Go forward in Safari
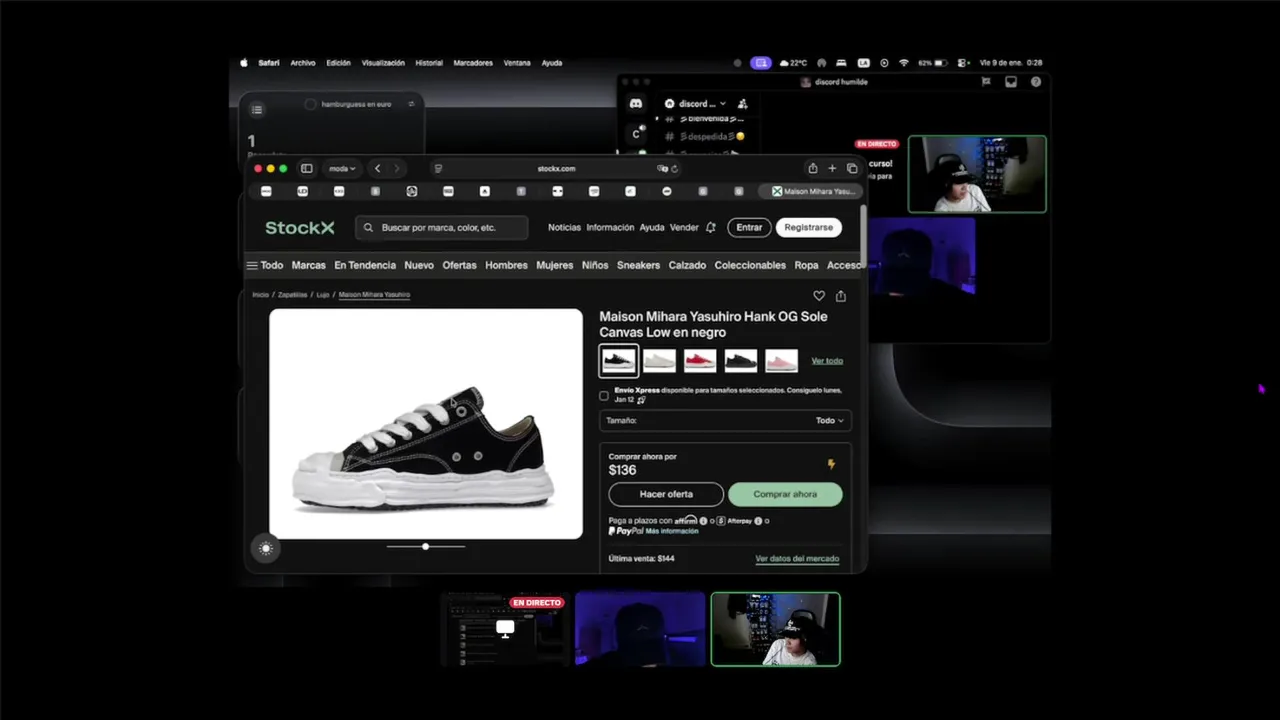 397,168
